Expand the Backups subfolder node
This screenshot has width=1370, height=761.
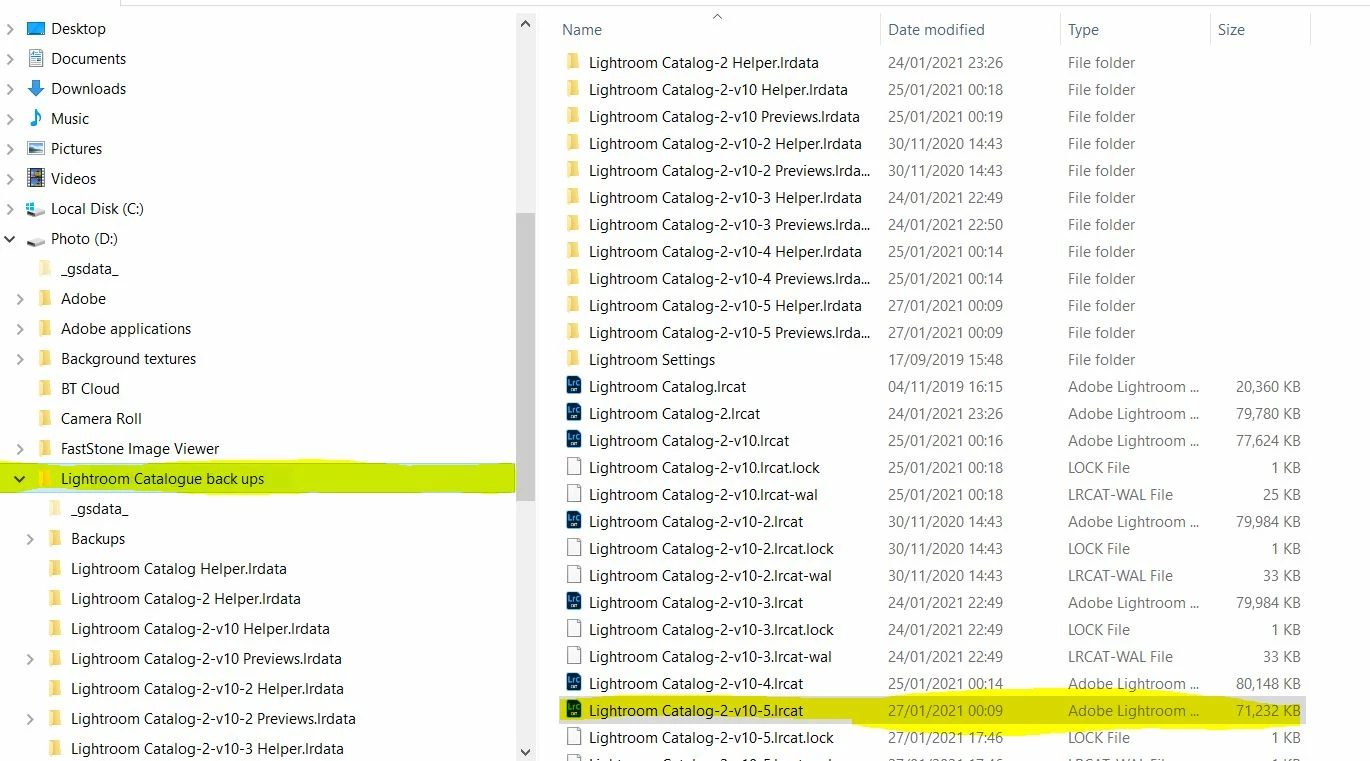[30, 539]
